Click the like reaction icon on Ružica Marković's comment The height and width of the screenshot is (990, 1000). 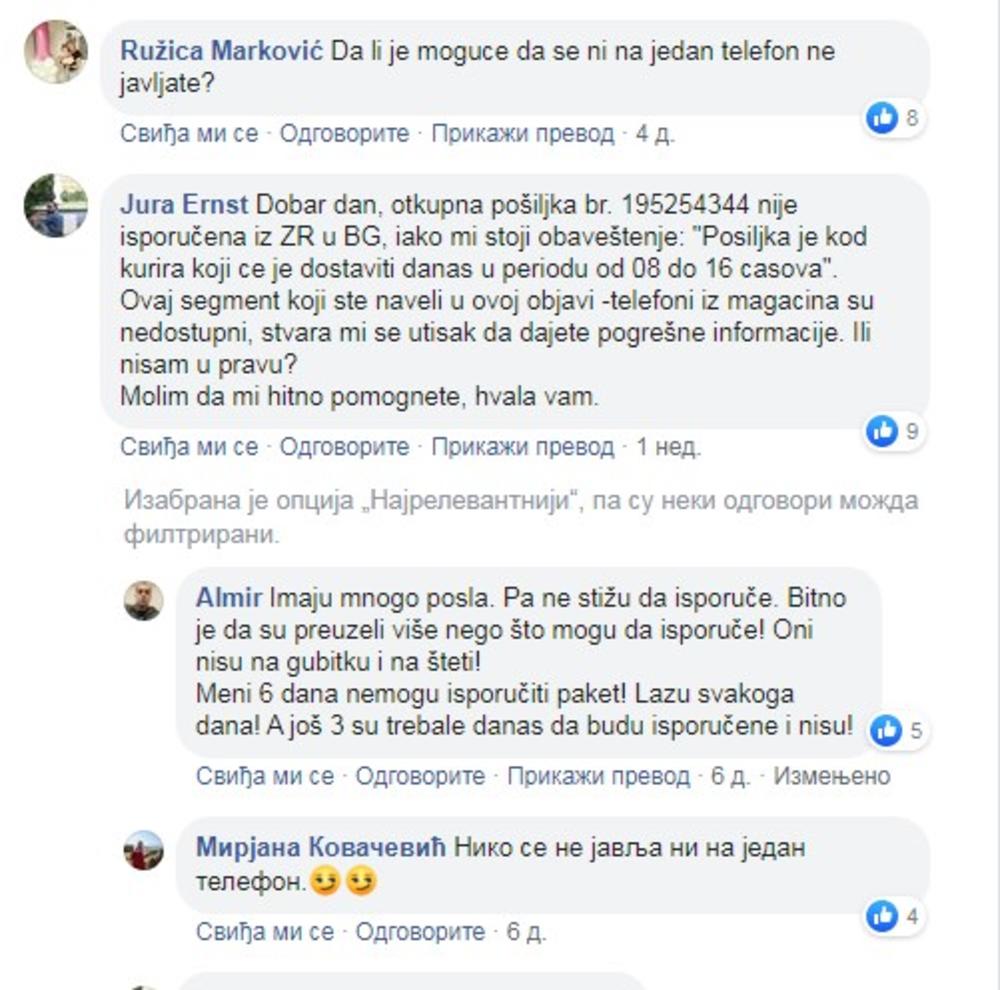(883, 118)
